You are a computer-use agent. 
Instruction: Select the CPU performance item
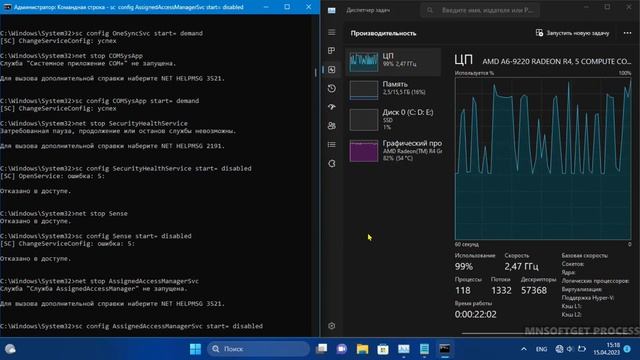click(x=393, y=62)
